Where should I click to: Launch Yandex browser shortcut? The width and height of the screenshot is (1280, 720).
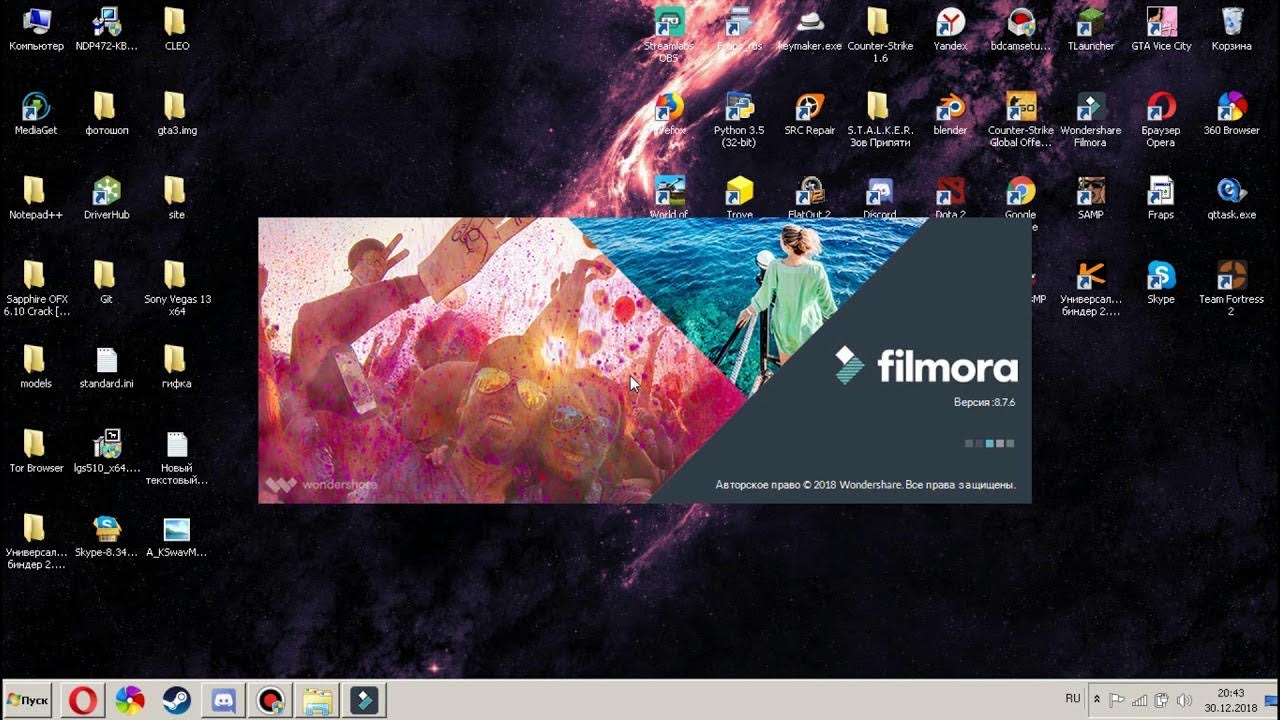950,30
